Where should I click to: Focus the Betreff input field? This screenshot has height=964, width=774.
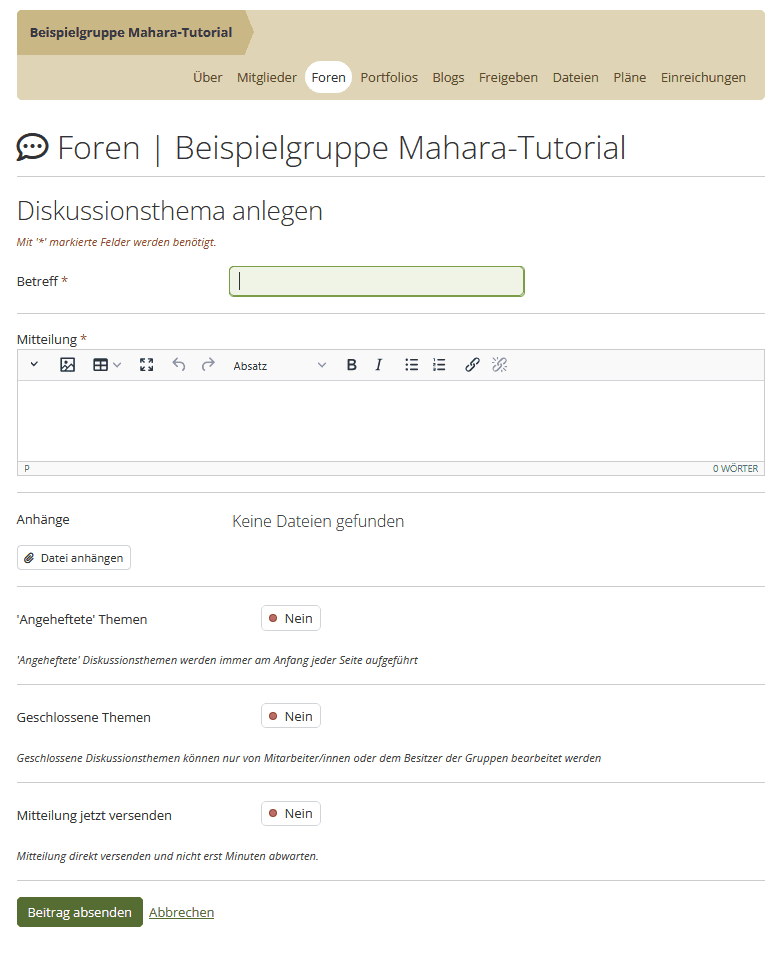click(377, 282)
